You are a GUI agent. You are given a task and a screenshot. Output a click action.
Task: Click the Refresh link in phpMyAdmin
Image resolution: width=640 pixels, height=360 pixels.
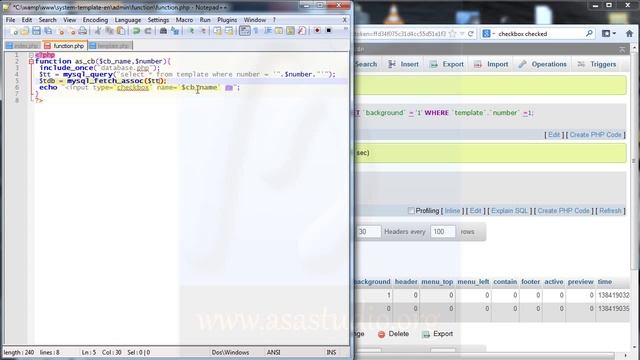[610, 211]
